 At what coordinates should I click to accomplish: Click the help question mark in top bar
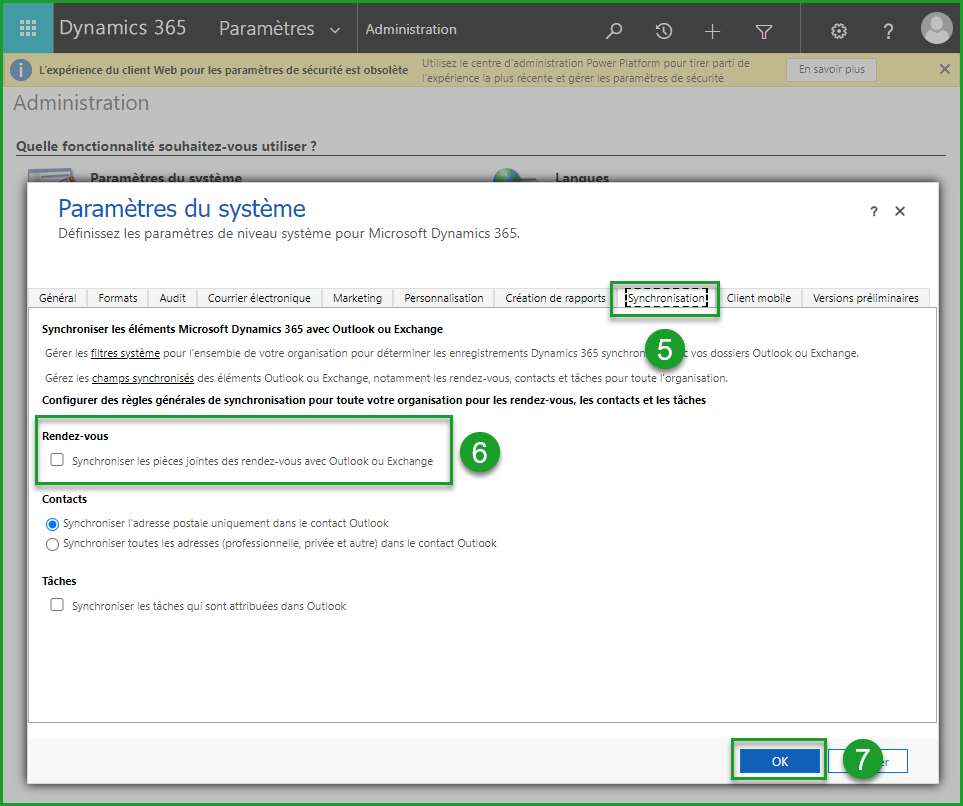888,31
